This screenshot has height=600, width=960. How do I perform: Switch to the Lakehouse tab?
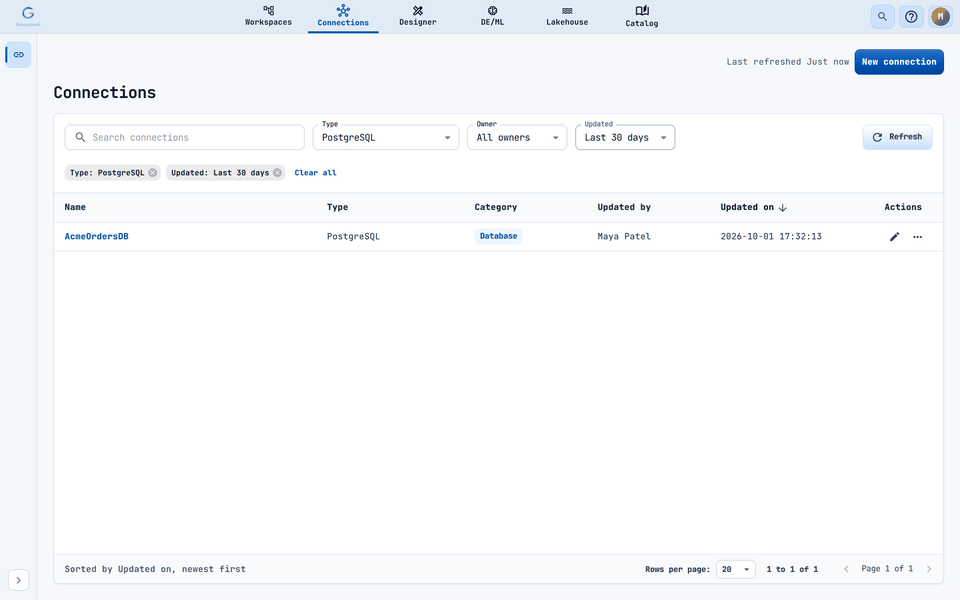pyautogui.click(x=567, y=16)
